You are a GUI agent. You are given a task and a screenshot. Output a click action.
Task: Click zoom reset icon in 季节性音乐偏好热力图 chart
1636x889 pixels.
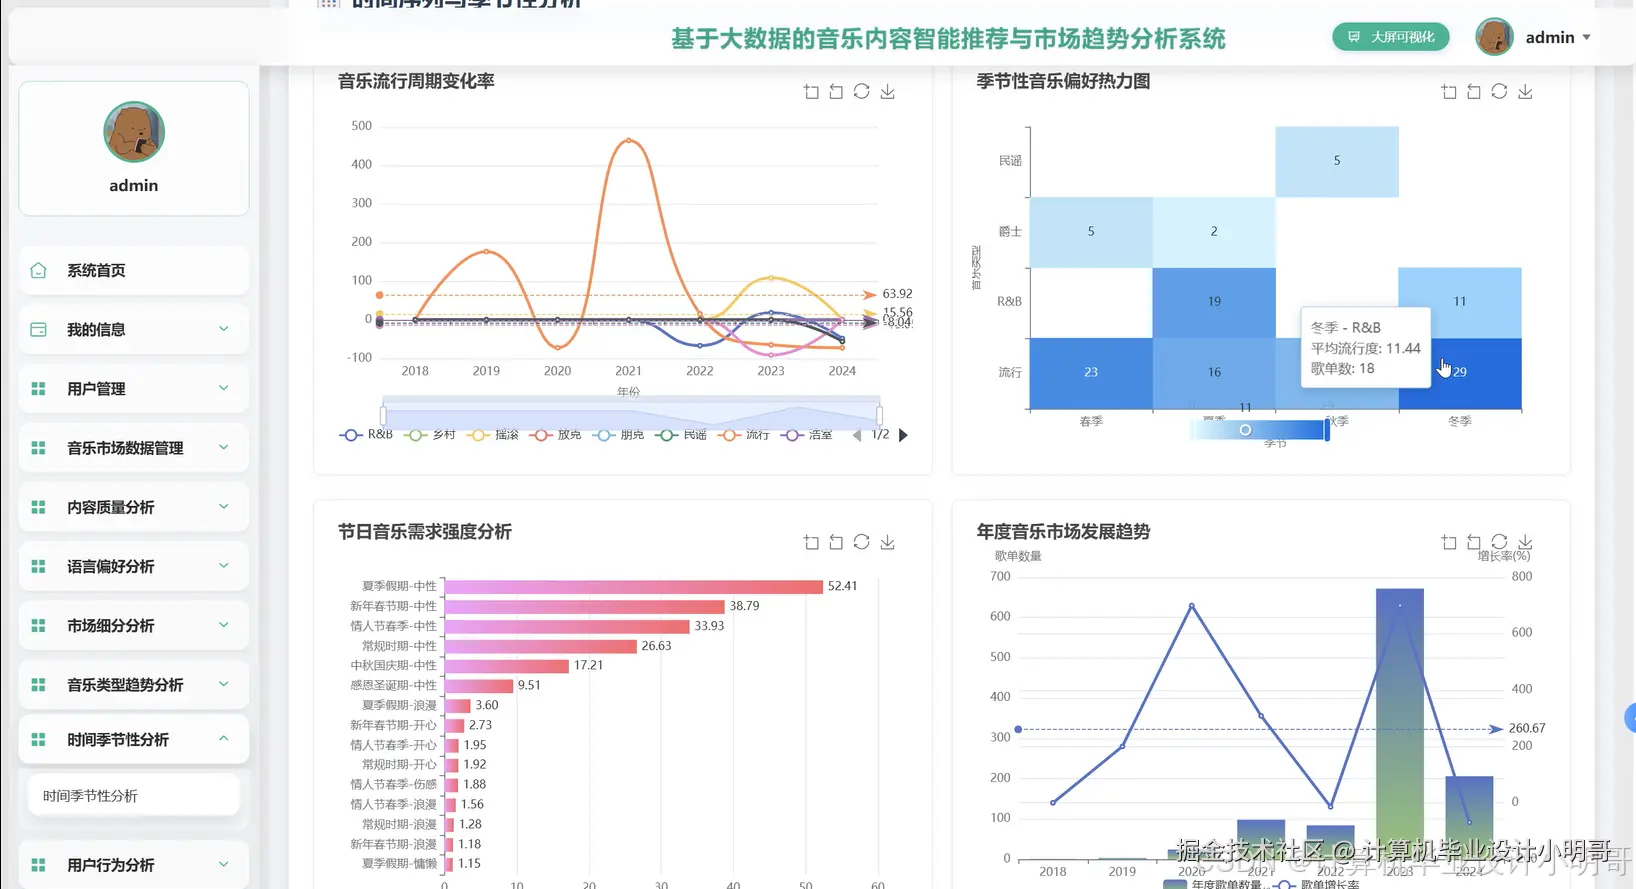pyautogui.click(x=1474, y=92)
